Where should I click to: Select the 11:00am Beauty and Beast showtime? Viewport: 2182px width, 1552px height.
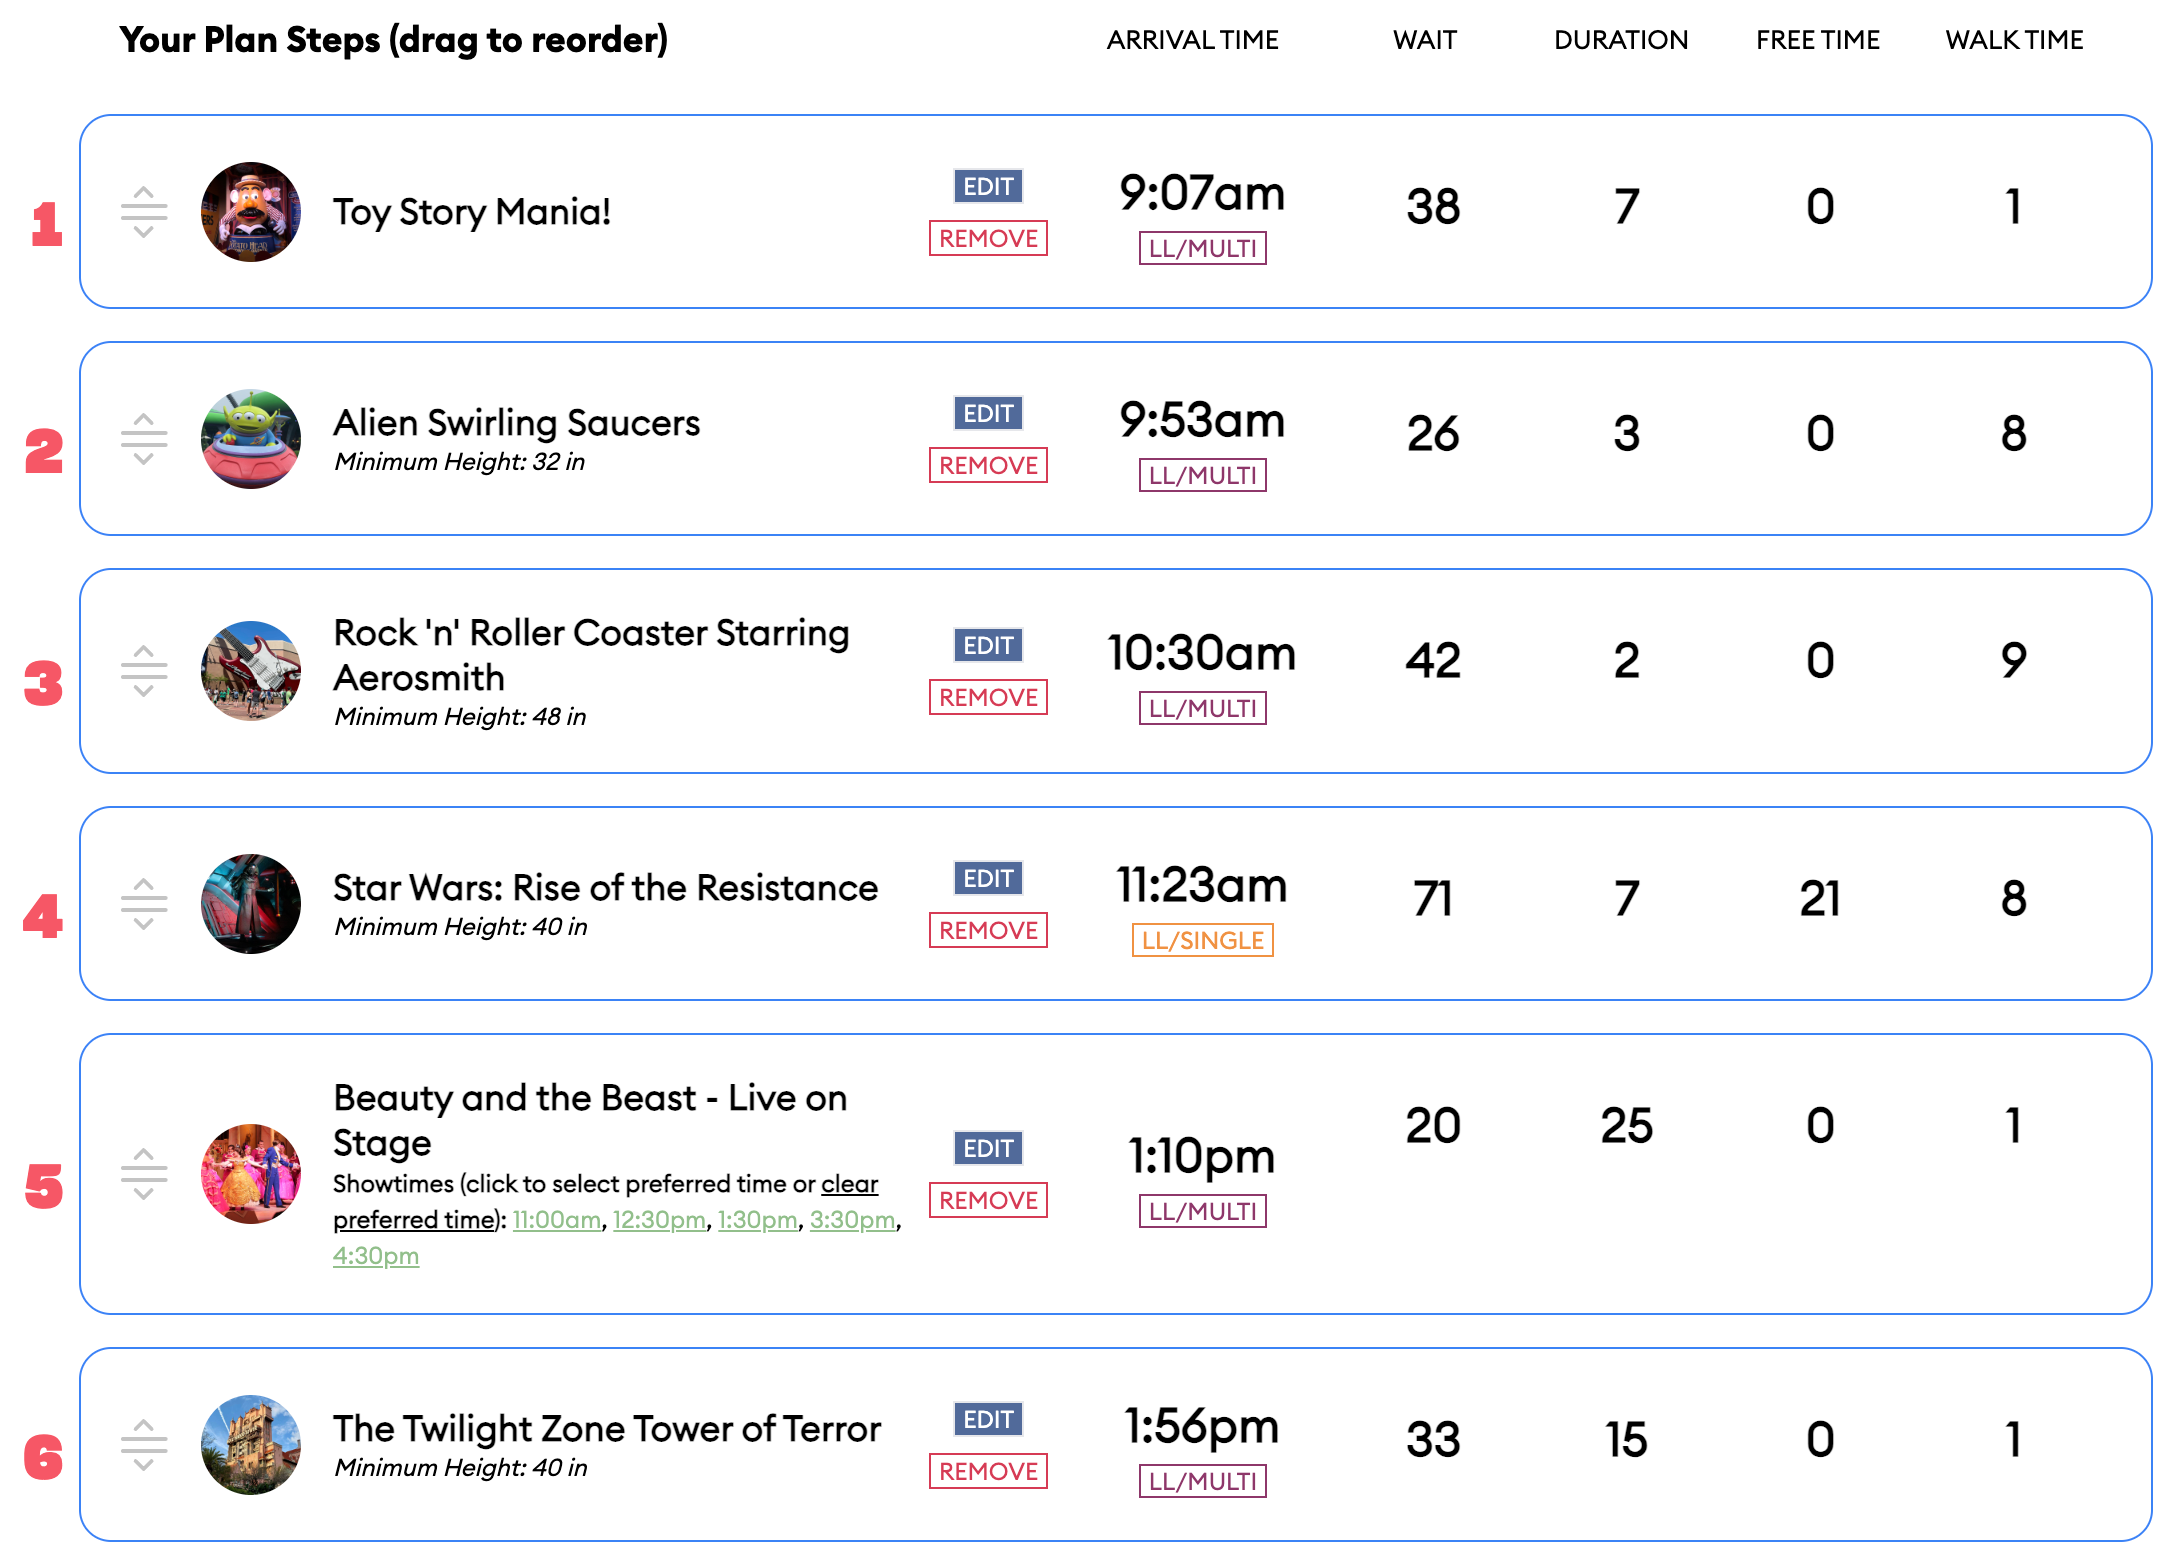tap(557, 1220)
